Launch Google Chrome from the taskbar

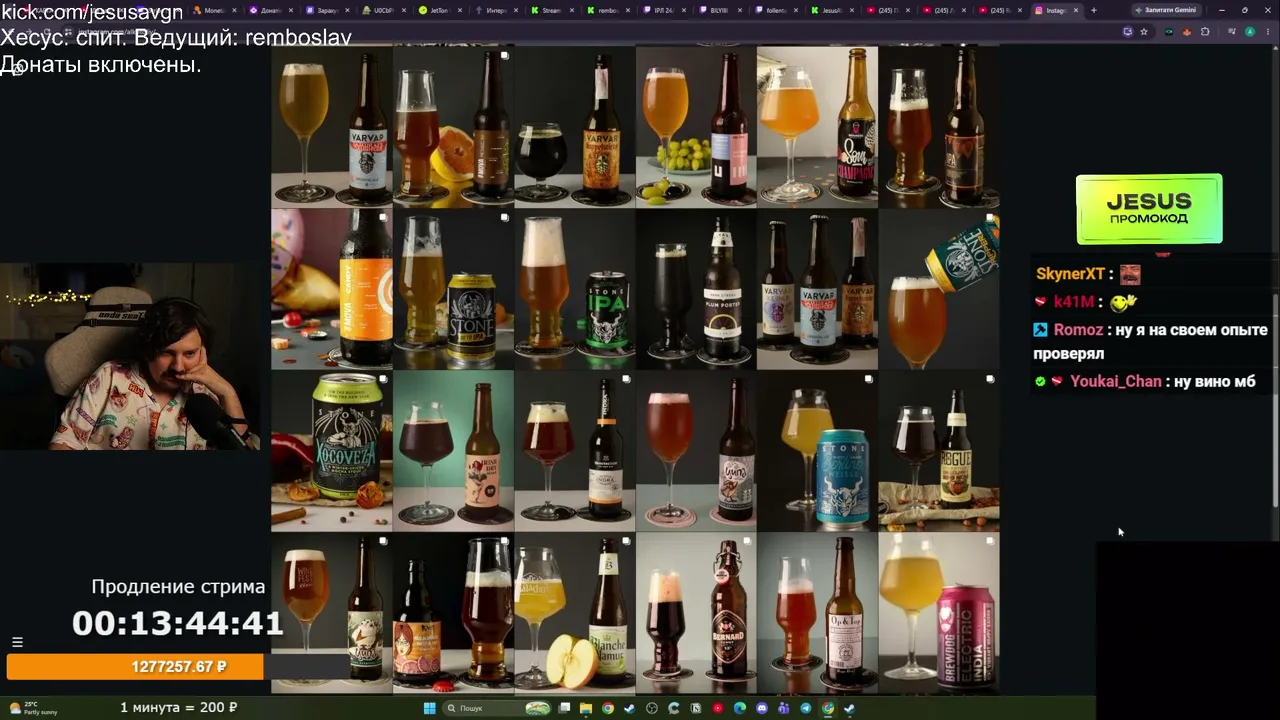pos(608,708)
